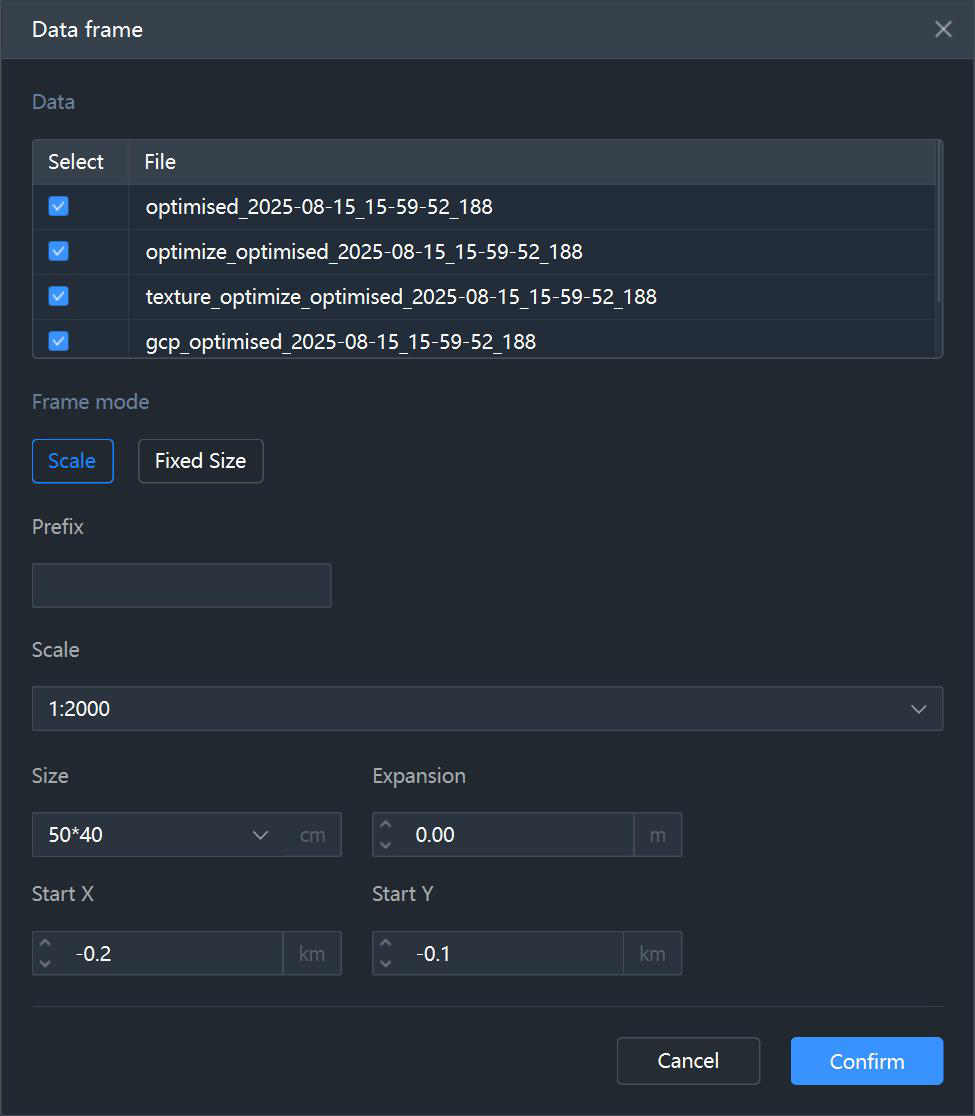The height and width of the screenshot is (1116, 975).
Task: Close the Data frame dialog
Action: point(943,29)
